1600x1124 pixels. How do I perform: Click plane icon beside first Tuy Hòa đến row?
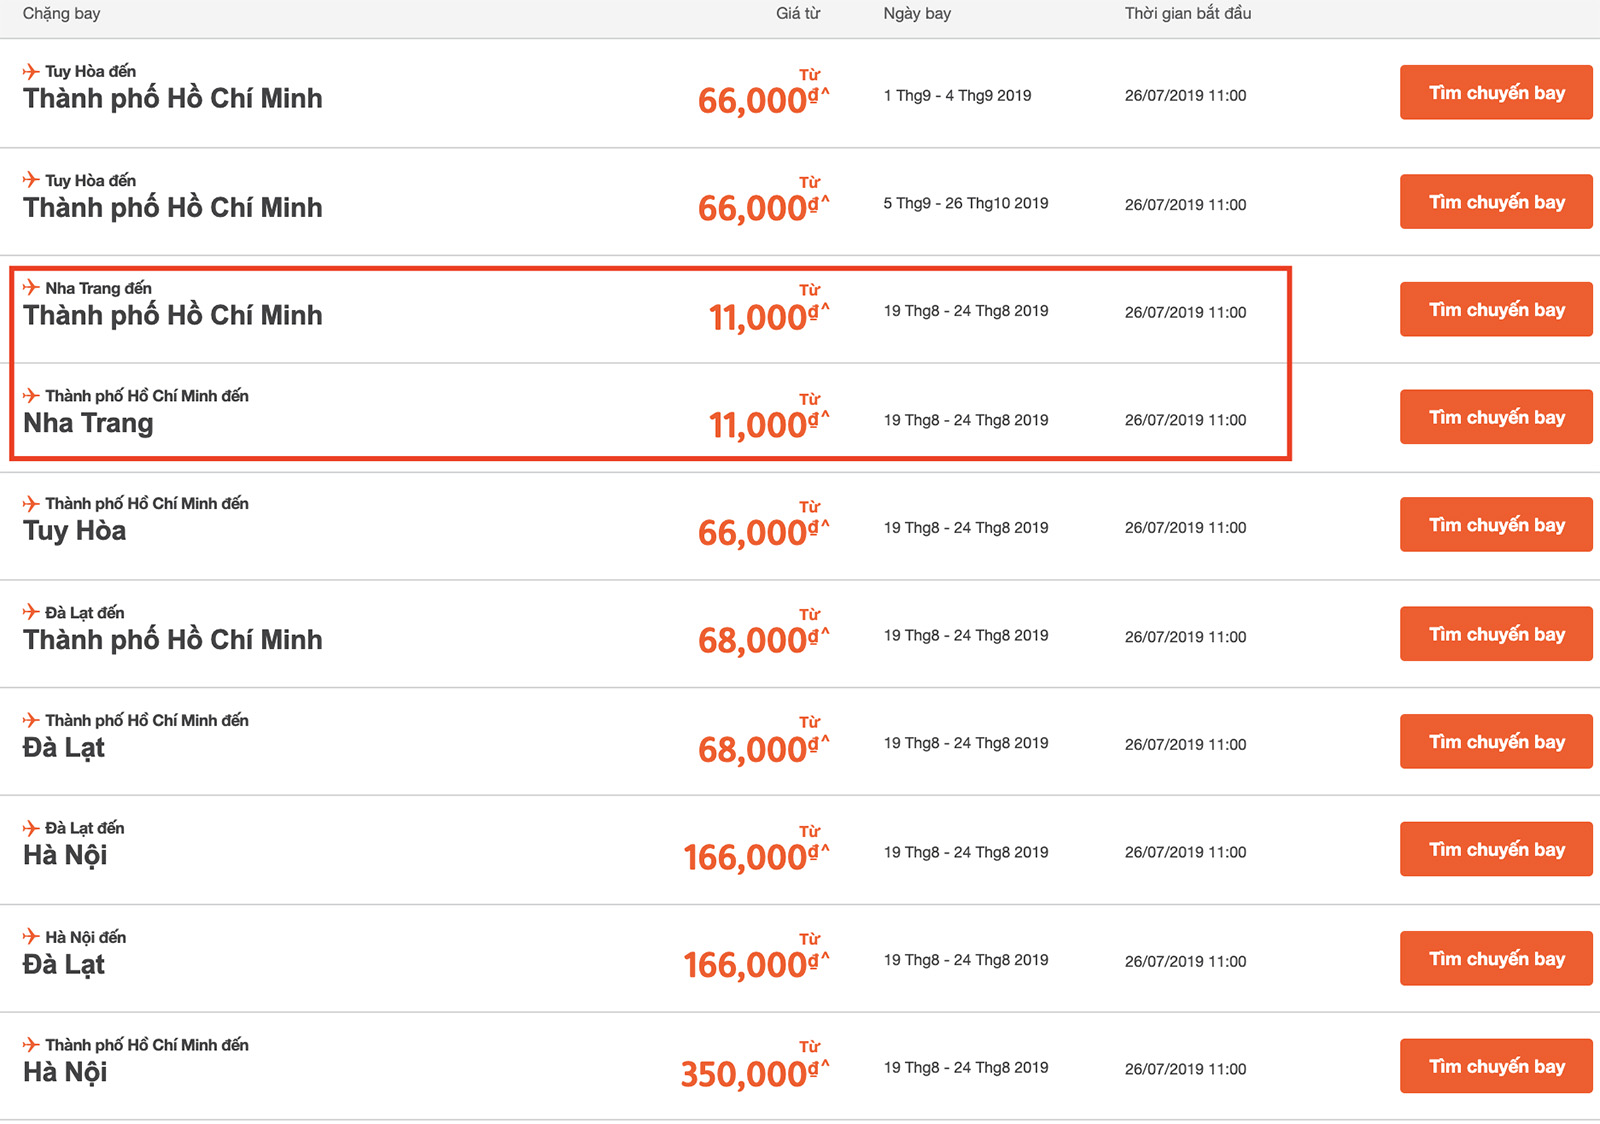(x=31, y=71)
